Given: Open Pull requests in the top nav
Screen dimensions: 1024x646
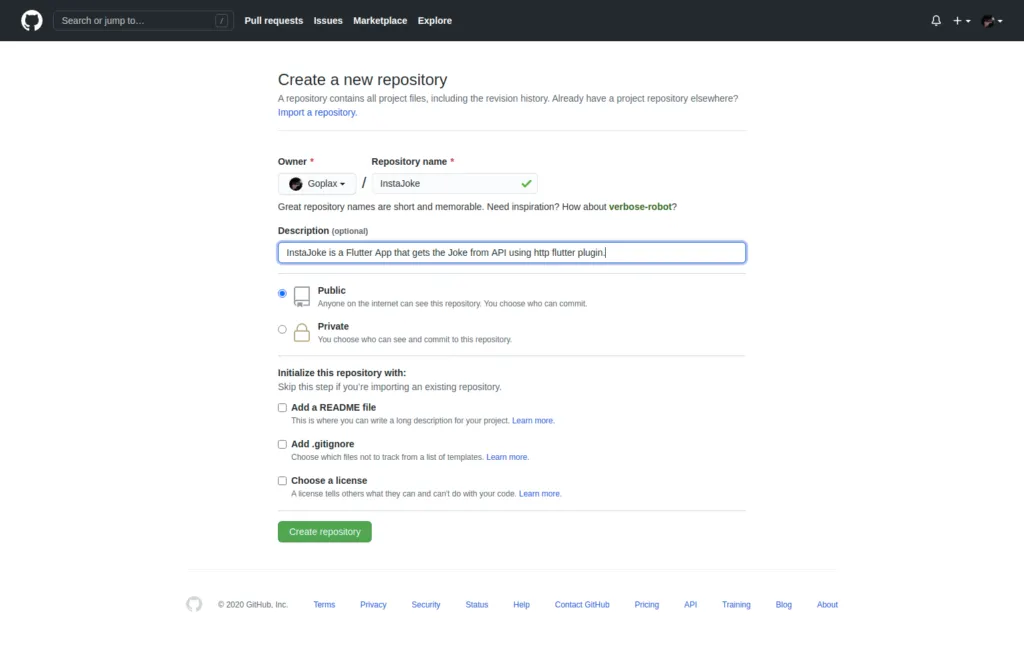Looking at the screenshot, I should tap(274, 21).
